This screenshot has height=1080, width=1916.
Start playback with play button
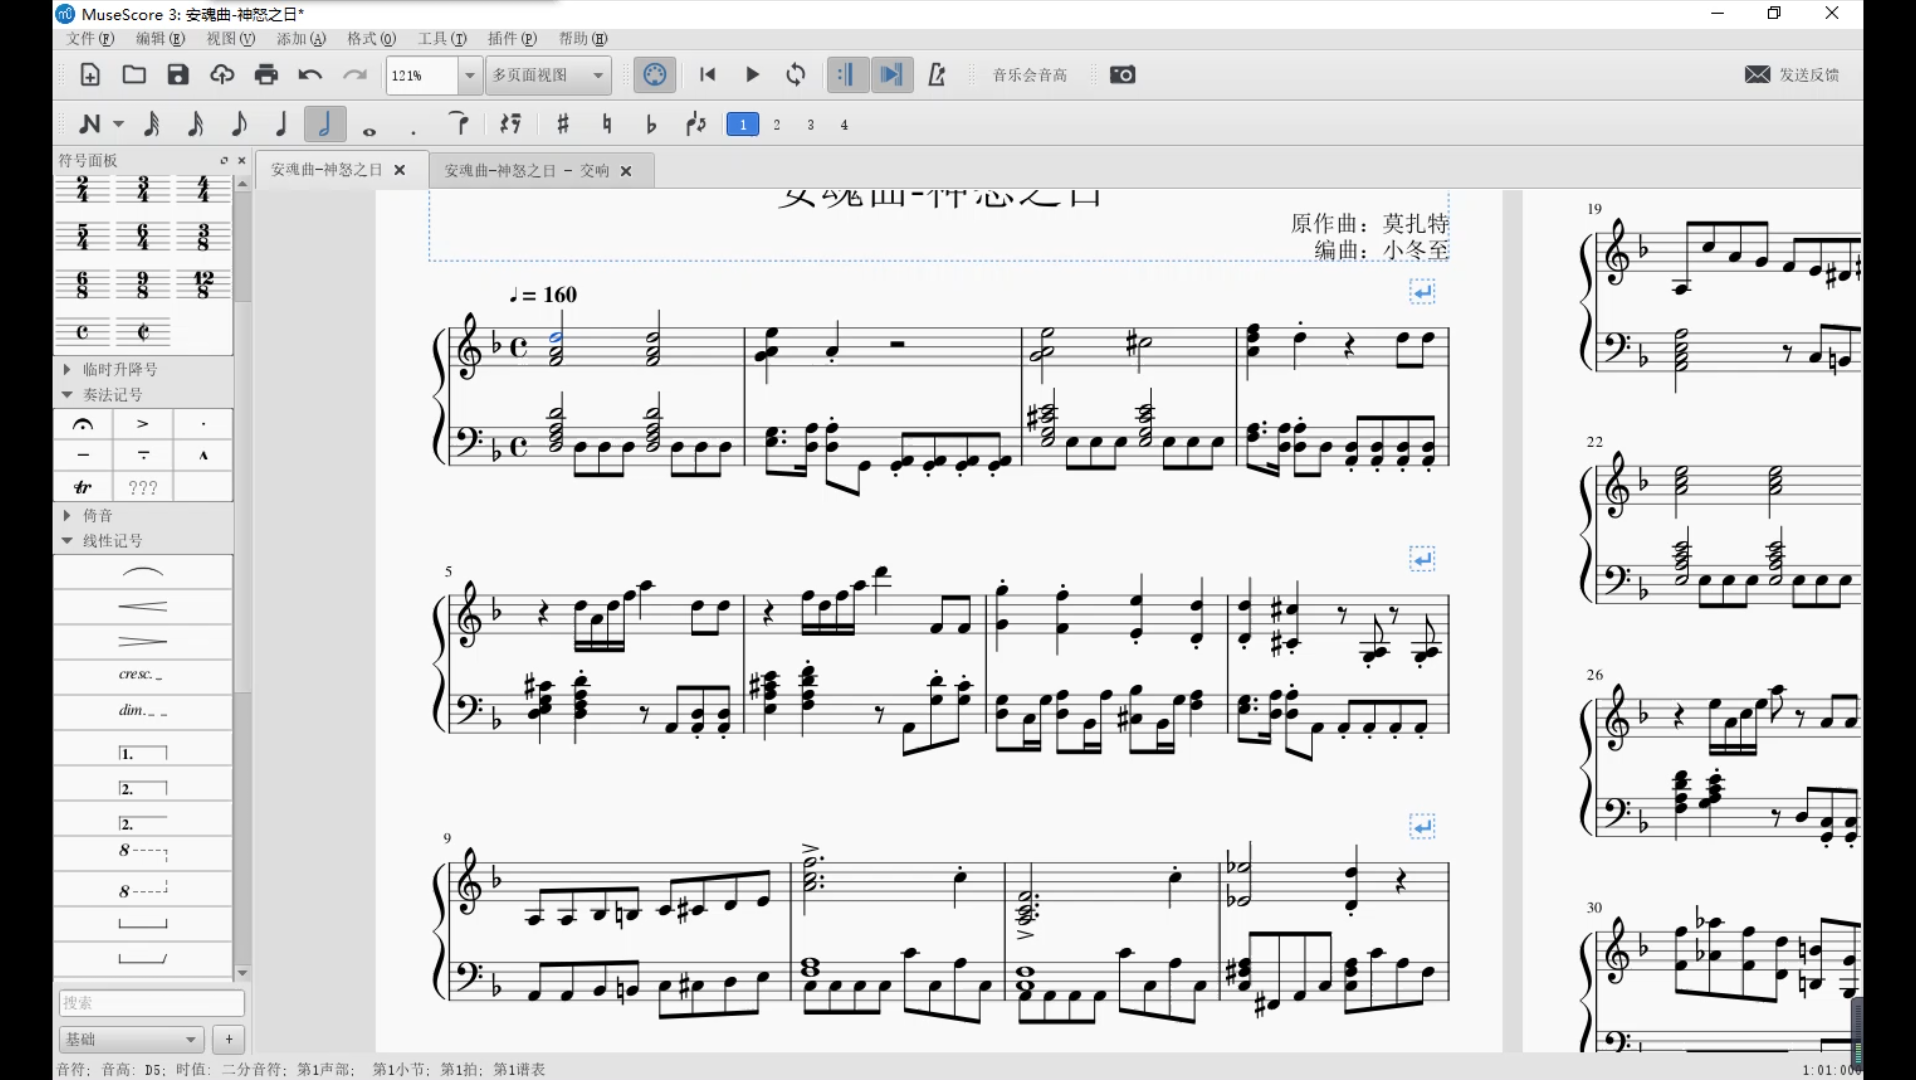pos(752,75)
